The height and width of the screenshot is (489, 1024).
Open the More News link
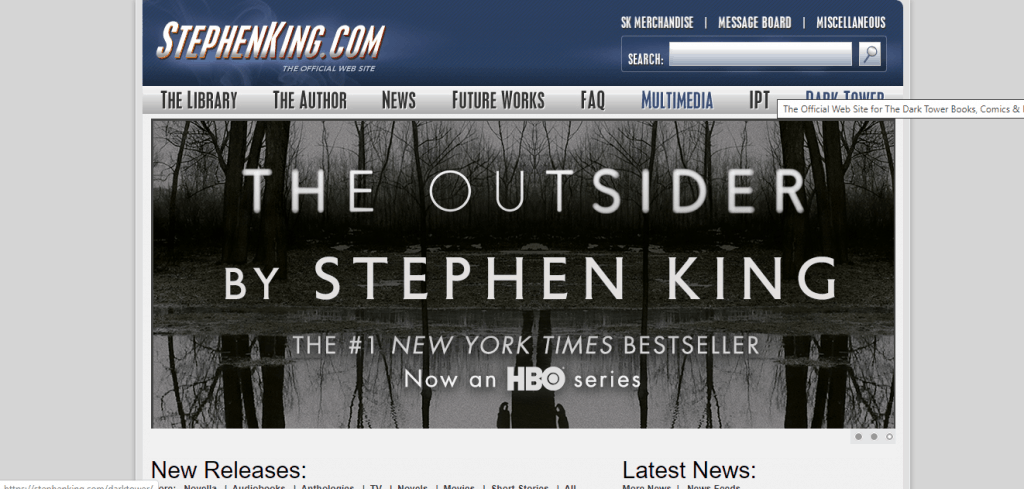coord(647,486)
